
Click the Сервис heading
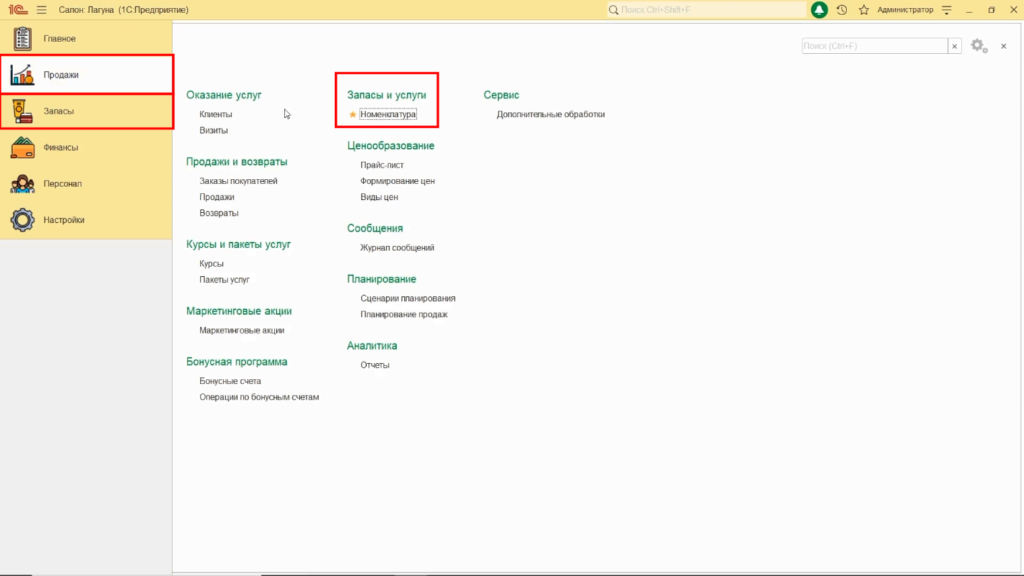(502, 95)
